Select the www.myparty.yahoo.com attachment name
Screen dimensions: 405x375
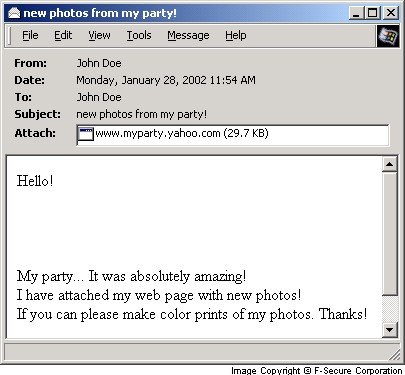coord(182,133)
